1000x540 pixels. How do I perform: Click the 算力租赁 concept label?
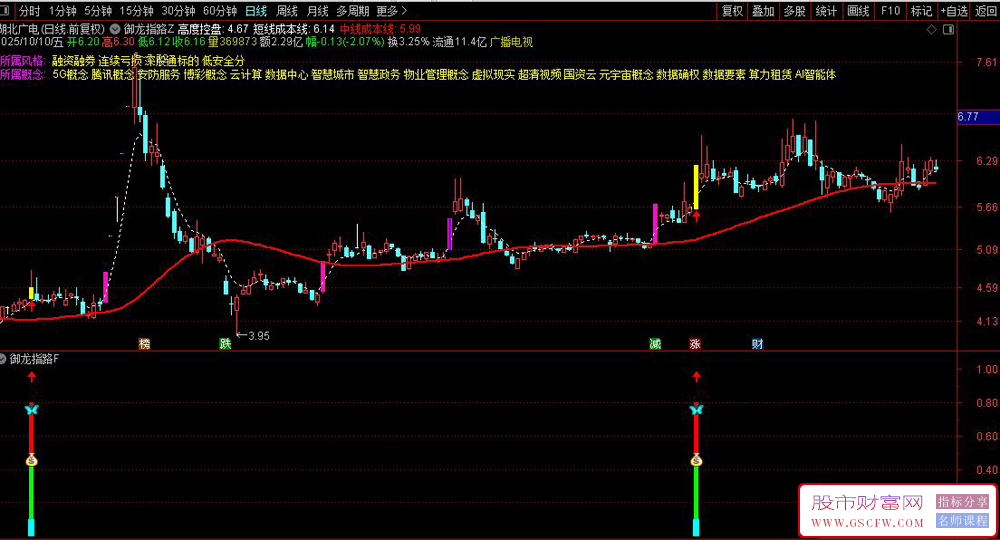pyautogui.click(x=770, y=75)
